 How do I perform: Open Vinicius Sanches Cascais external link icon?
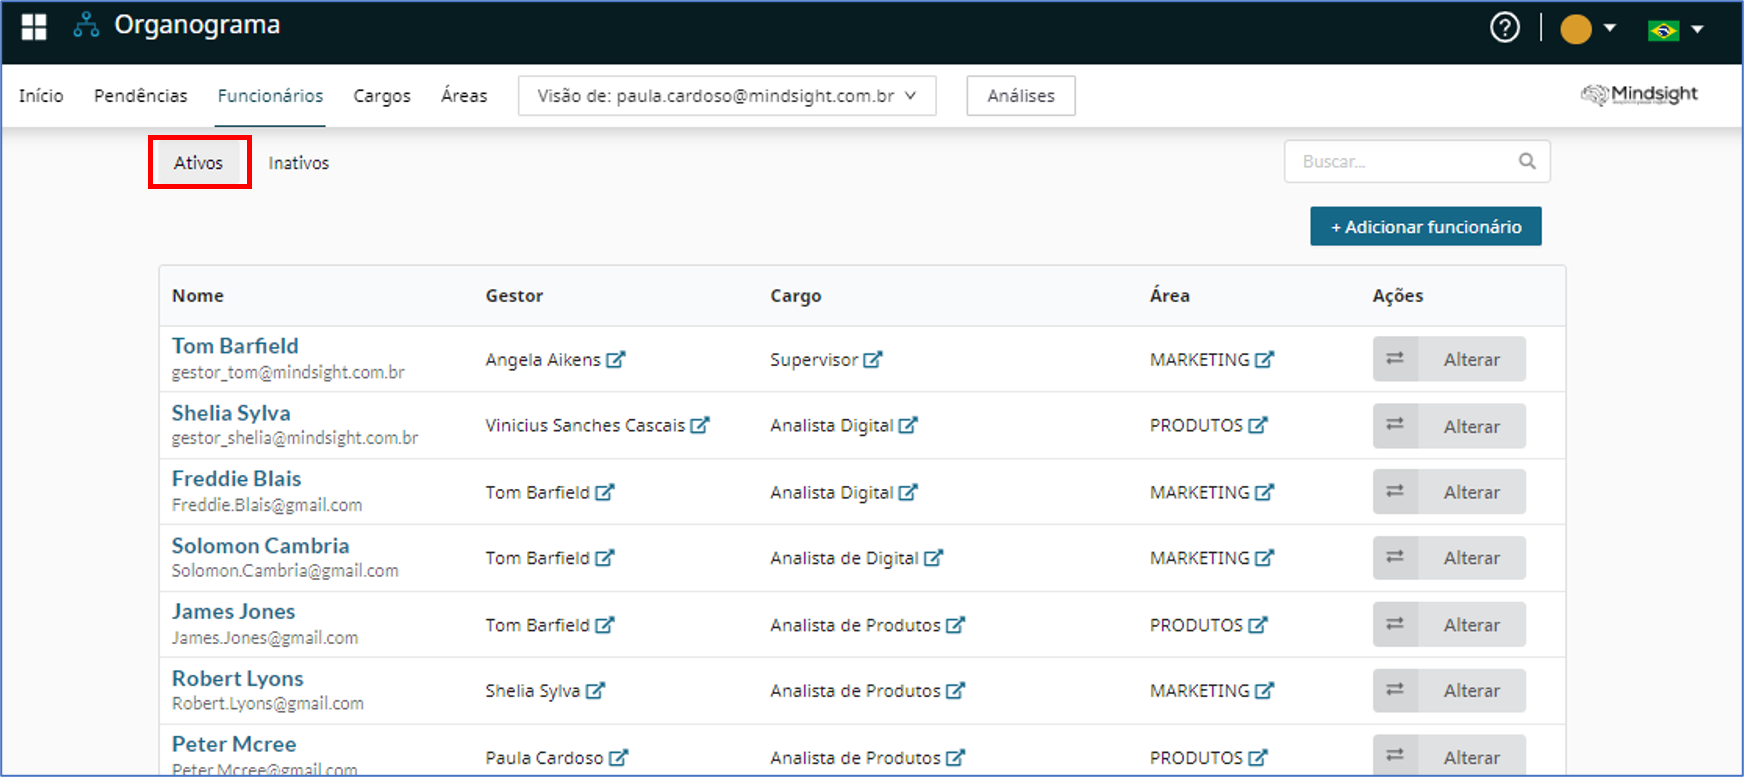[x=700, y=425]
